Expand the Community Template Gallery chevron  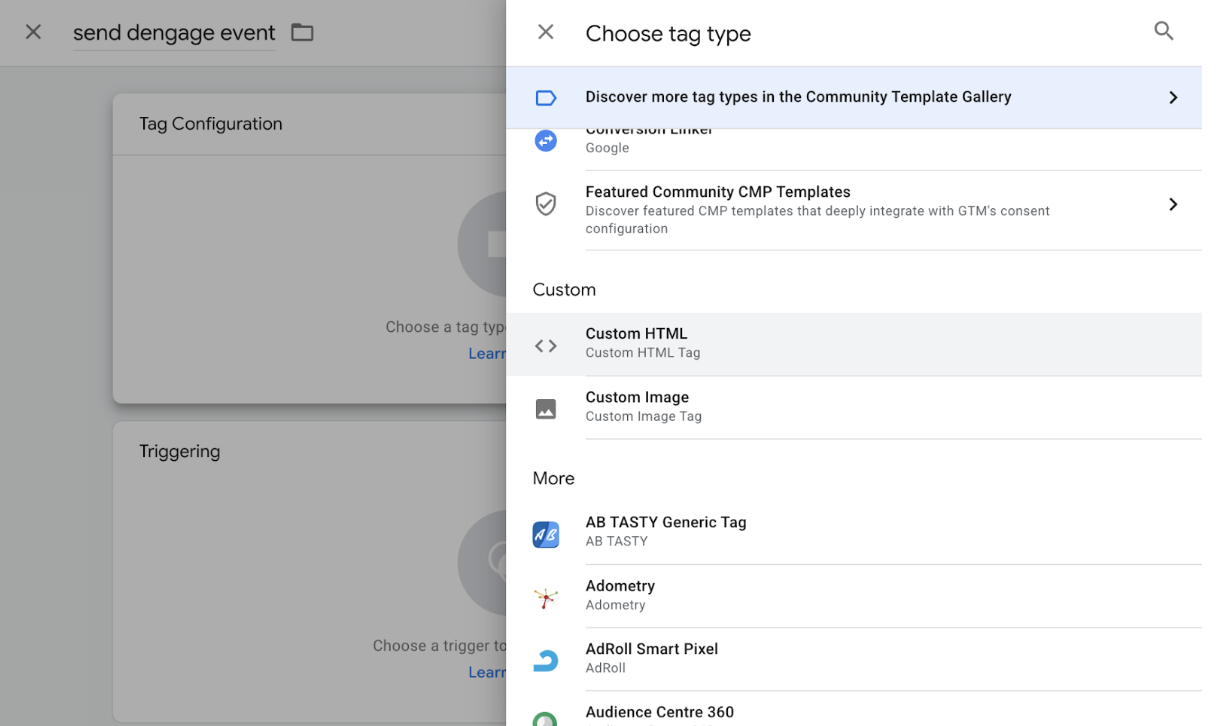(1174, 98)
